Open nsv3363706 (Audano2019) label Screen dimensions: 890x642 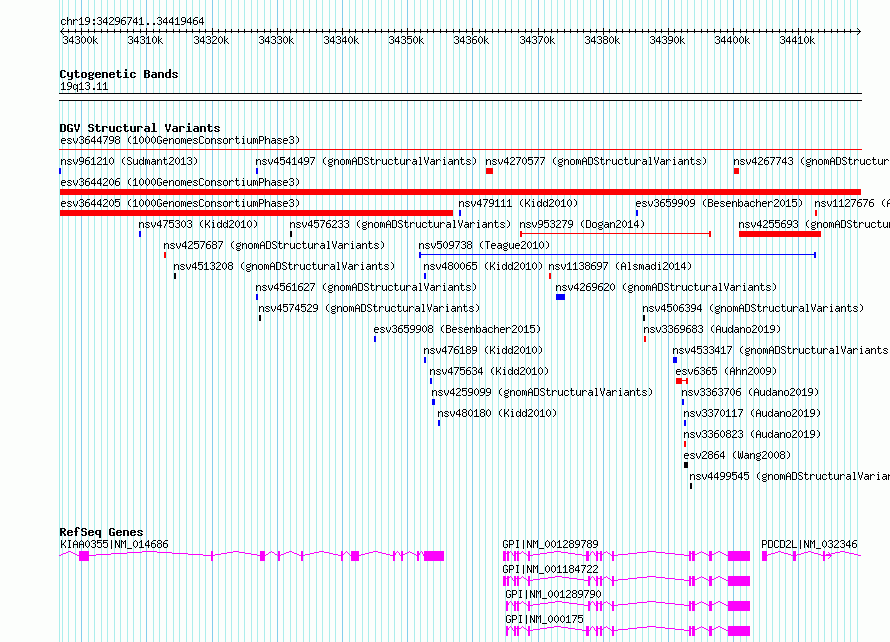pos(750,392)
